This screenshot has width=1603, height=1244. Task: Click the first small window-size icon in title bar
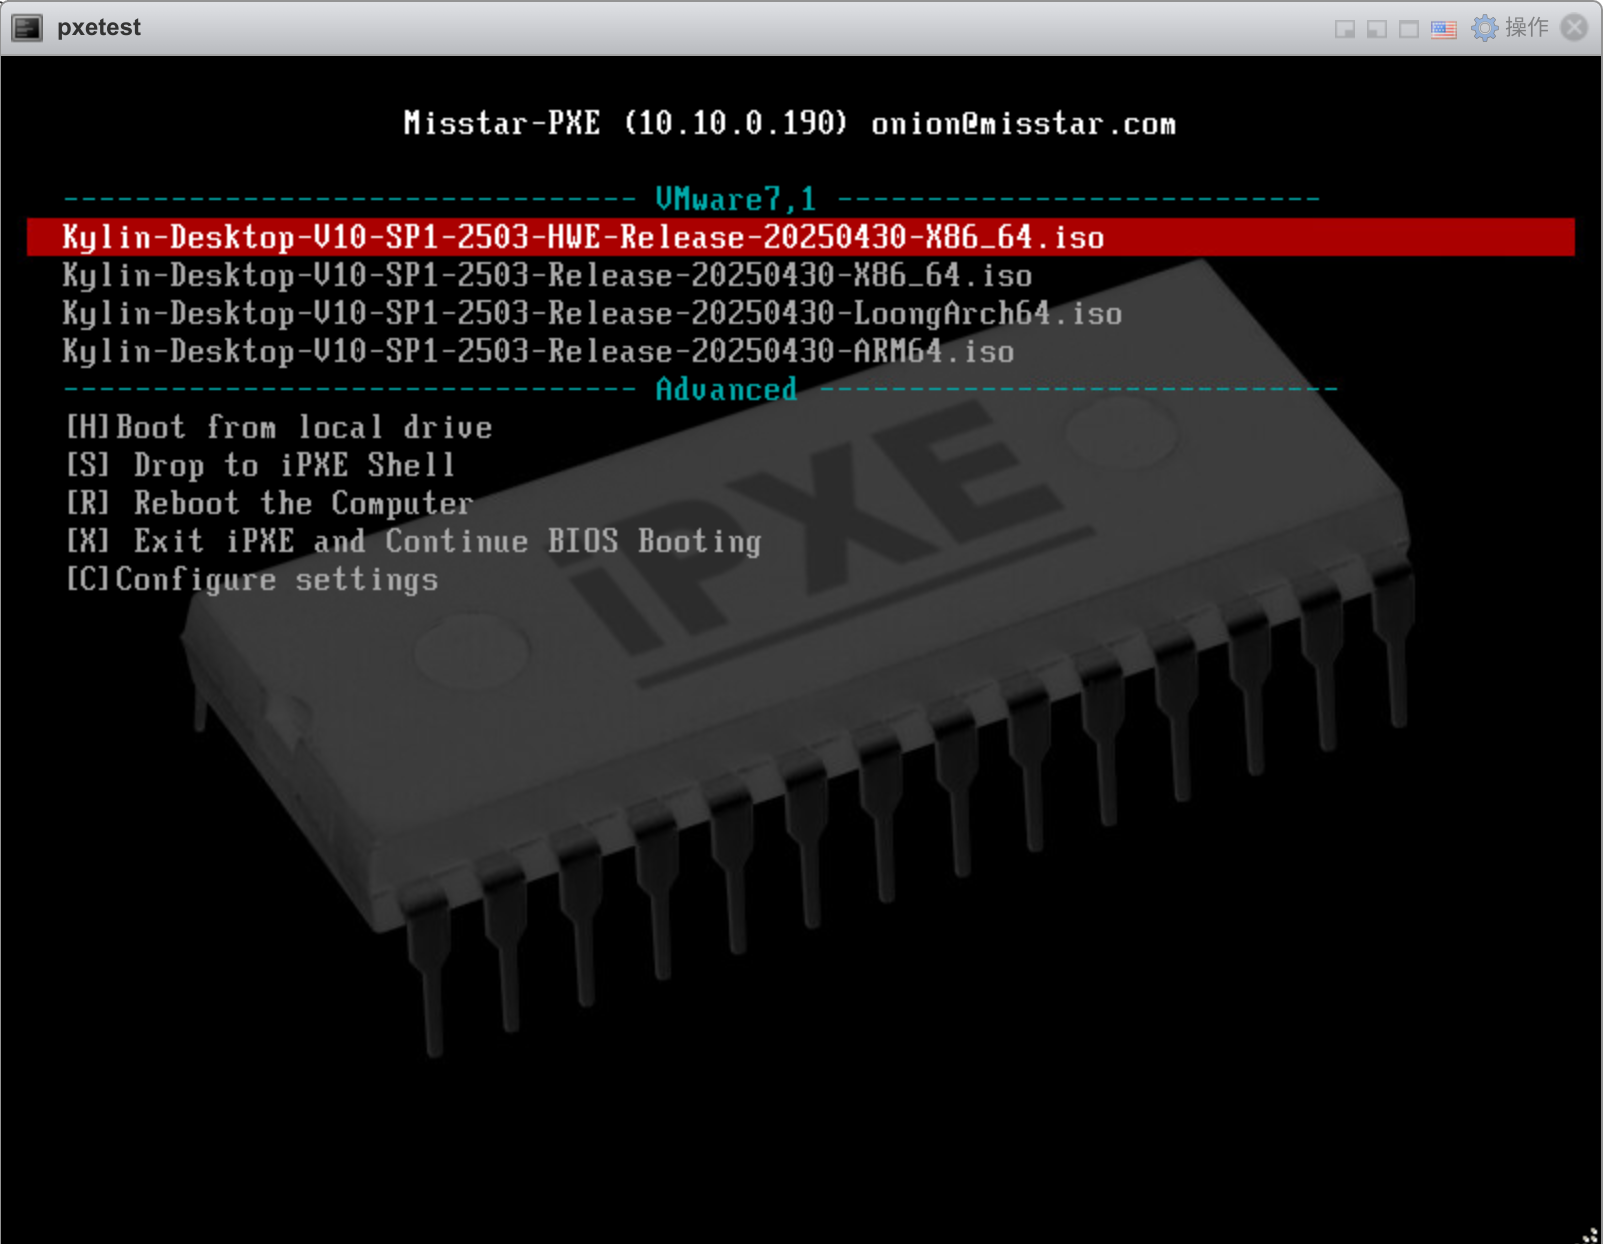click(x=1345, y=29)
